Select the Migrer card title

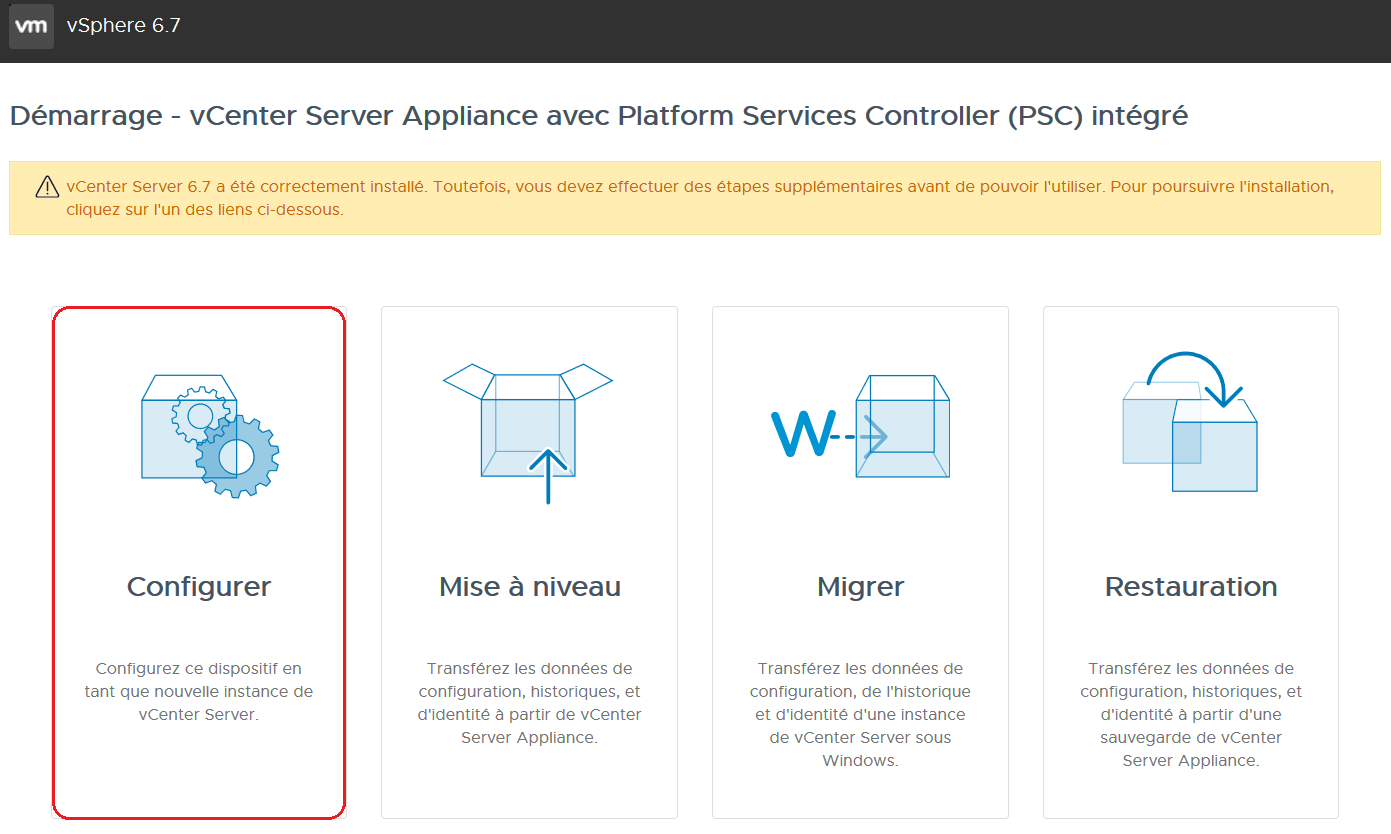point(861,586)
